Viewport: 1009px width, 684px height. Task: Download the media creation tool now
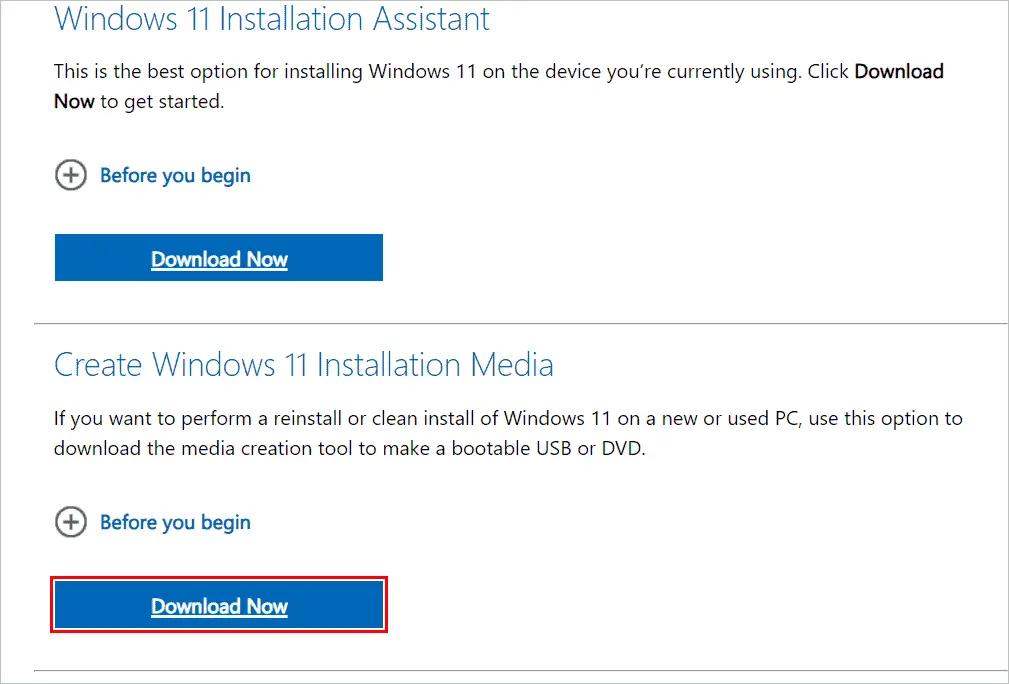click(x=219, y=605)
